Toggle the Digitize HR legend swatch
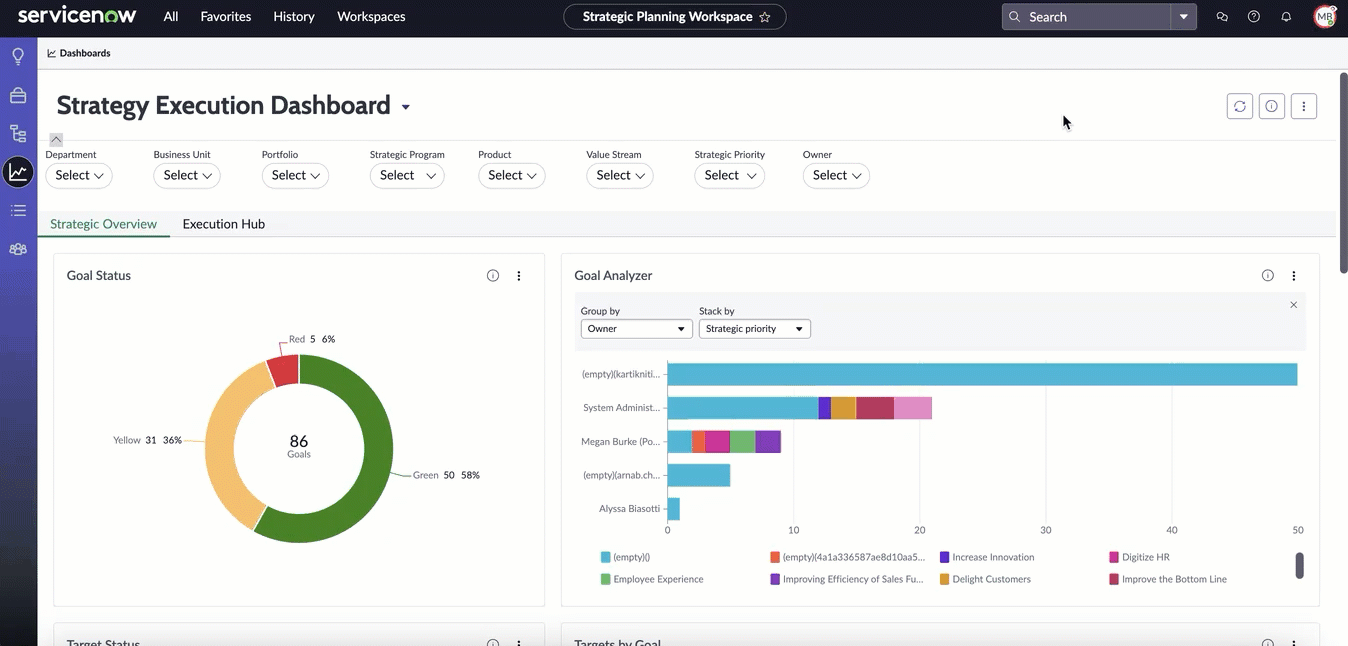 (x=1114, y=557)
